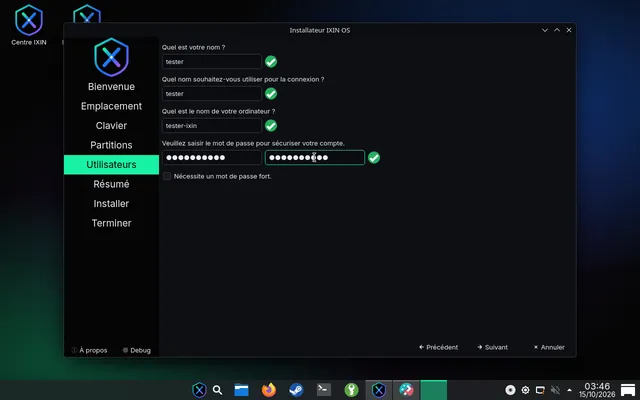Click the Suivant button

[493, 347]
